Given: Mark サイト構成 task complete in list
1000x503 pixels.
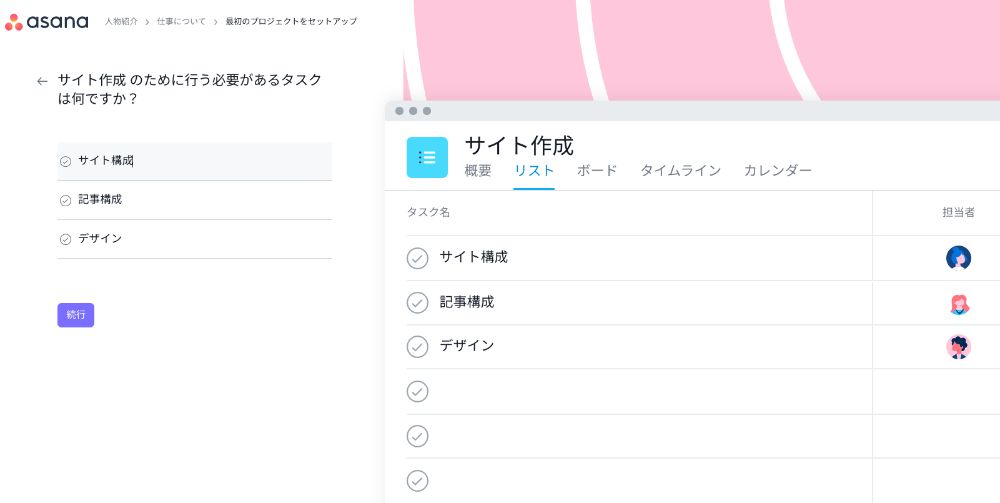Looking at the screenshot, I should click(x=417, y=258).
